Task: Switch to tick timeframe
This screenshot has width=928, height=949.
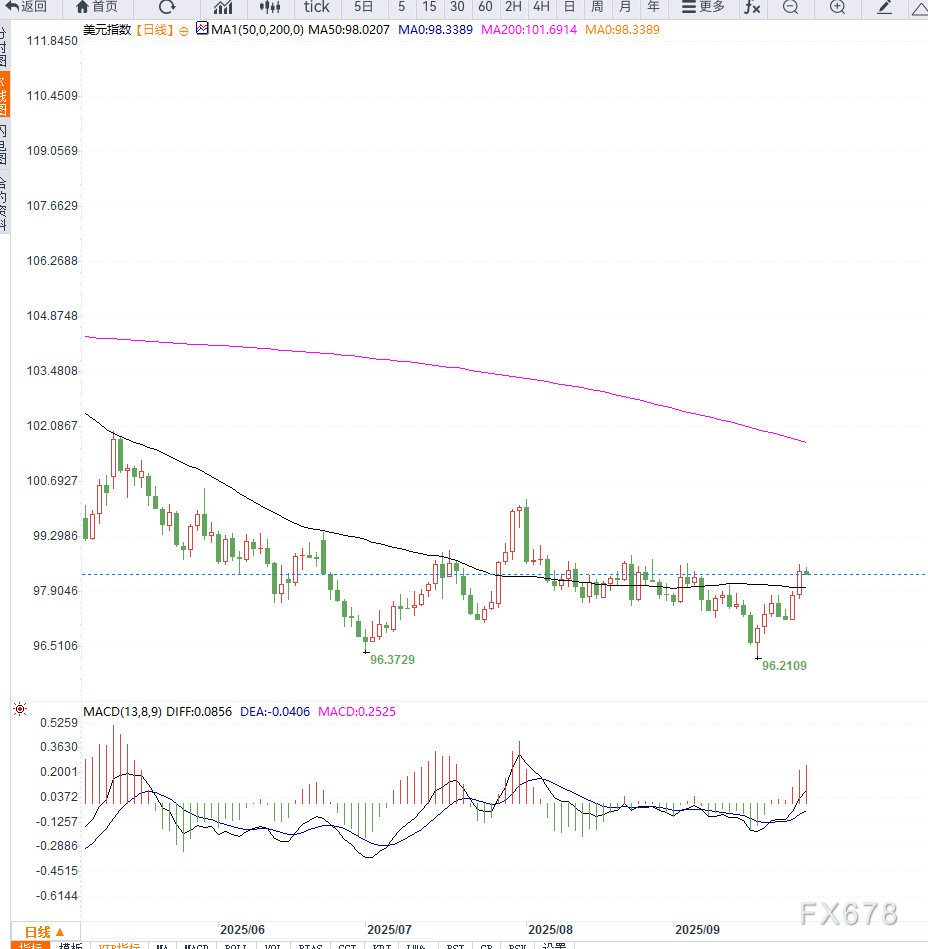Action: point(316,7)
